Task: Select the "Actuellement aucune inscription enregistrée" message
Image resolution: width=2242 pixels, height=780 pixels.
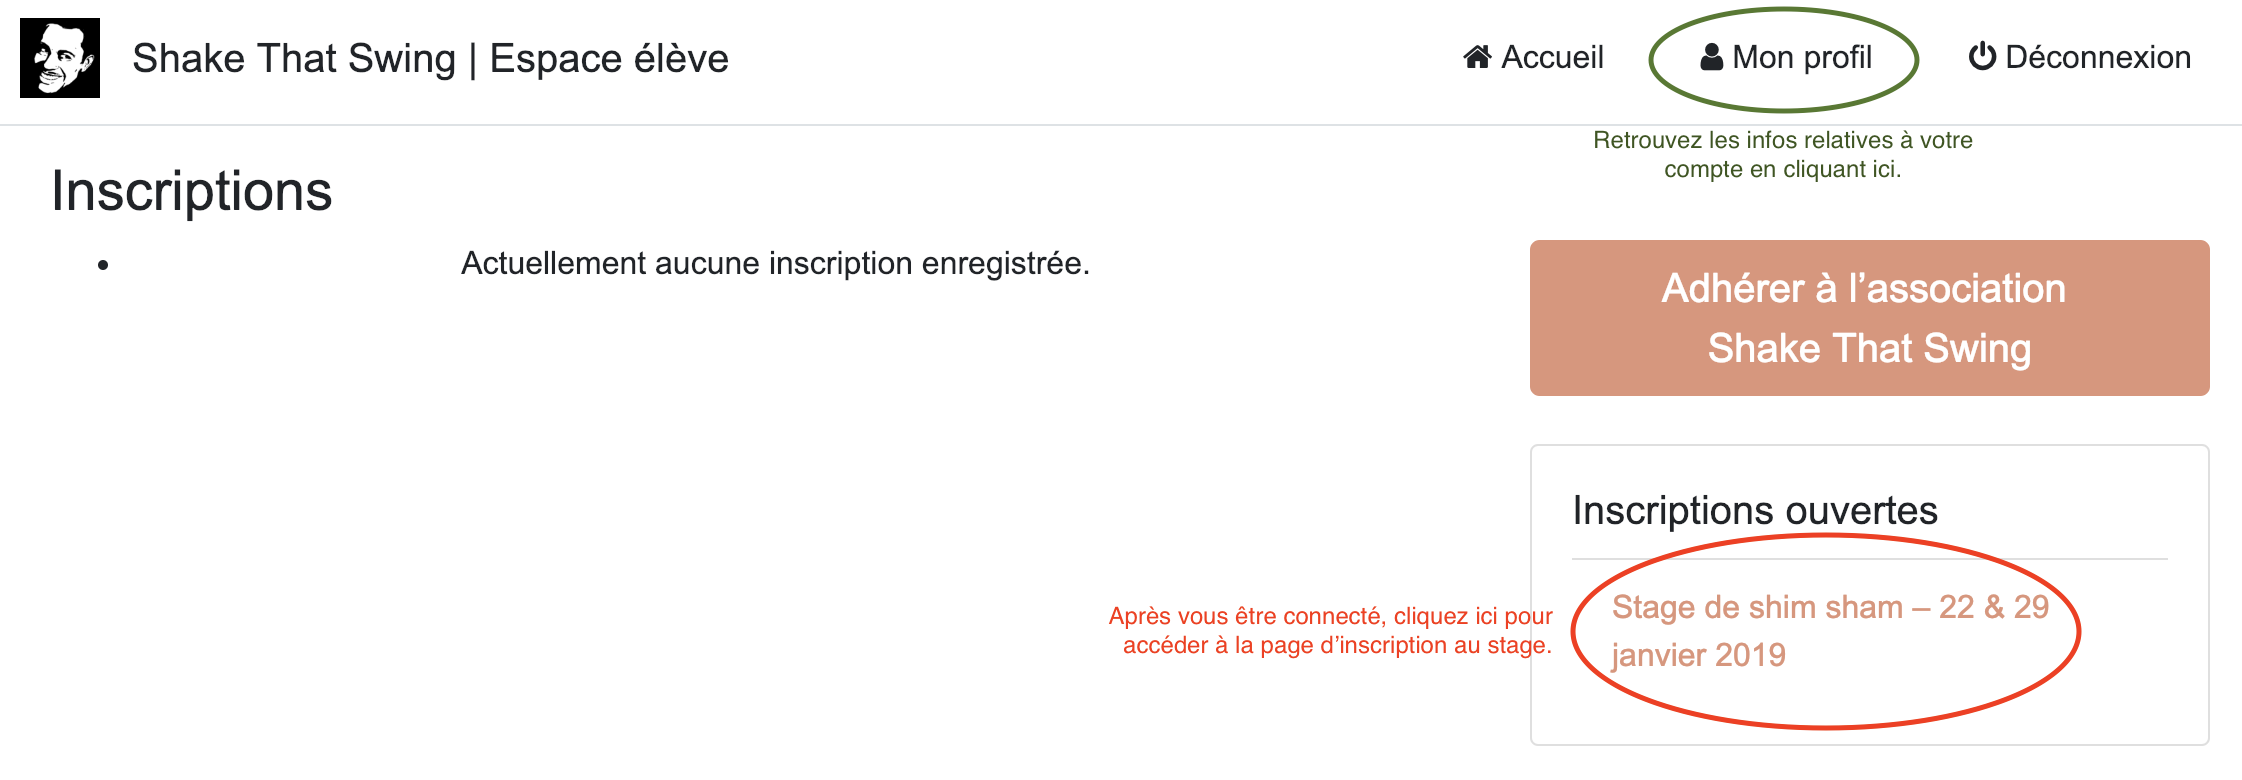Action: tap(775, 264)
